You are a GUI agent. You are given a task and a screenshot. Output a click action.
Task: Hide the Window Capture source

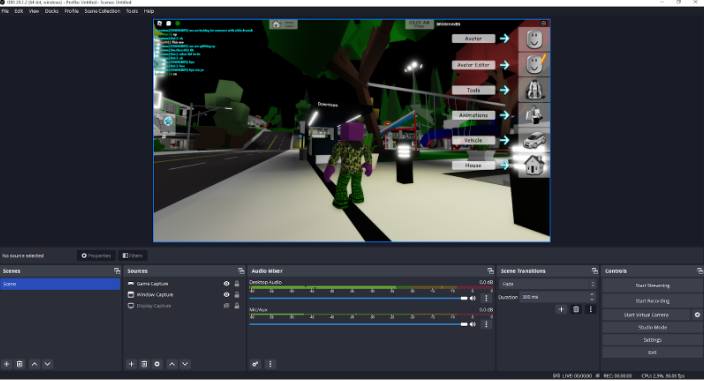coord(226,295)
